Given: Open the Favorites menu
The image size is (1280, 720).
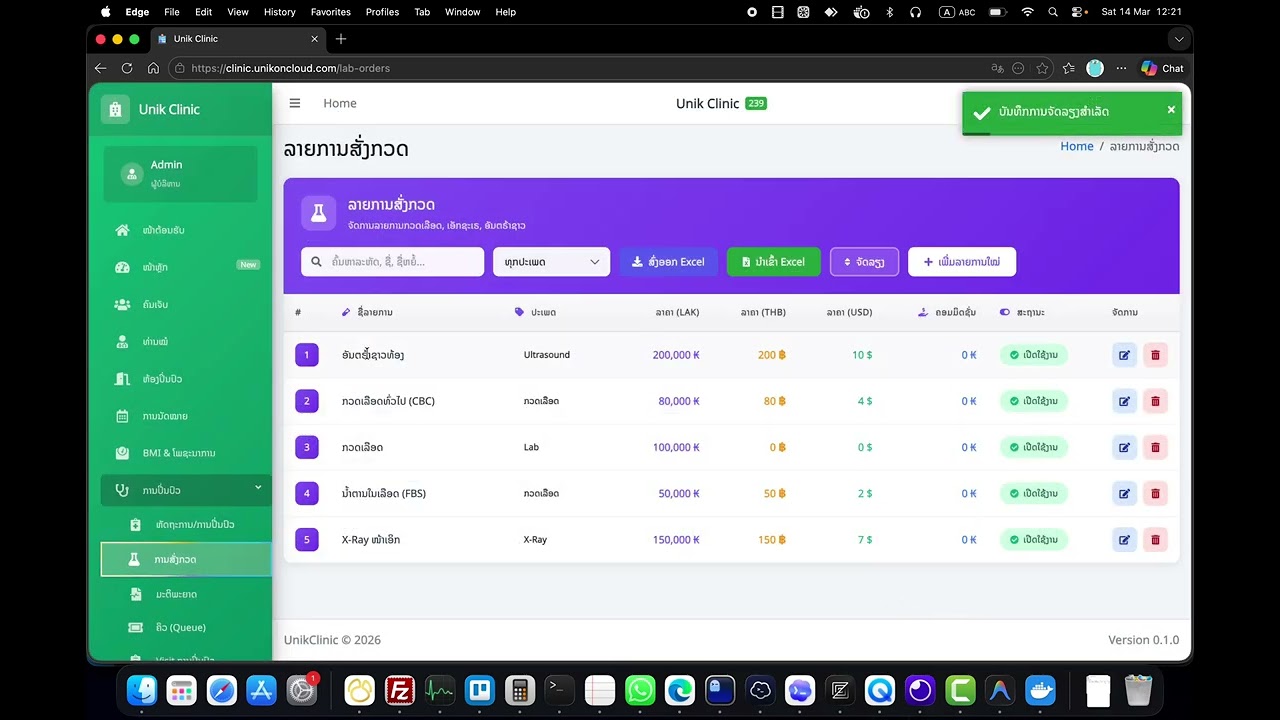Looking at the screenshot, I should pyautogui.click(x=330, y=12).
